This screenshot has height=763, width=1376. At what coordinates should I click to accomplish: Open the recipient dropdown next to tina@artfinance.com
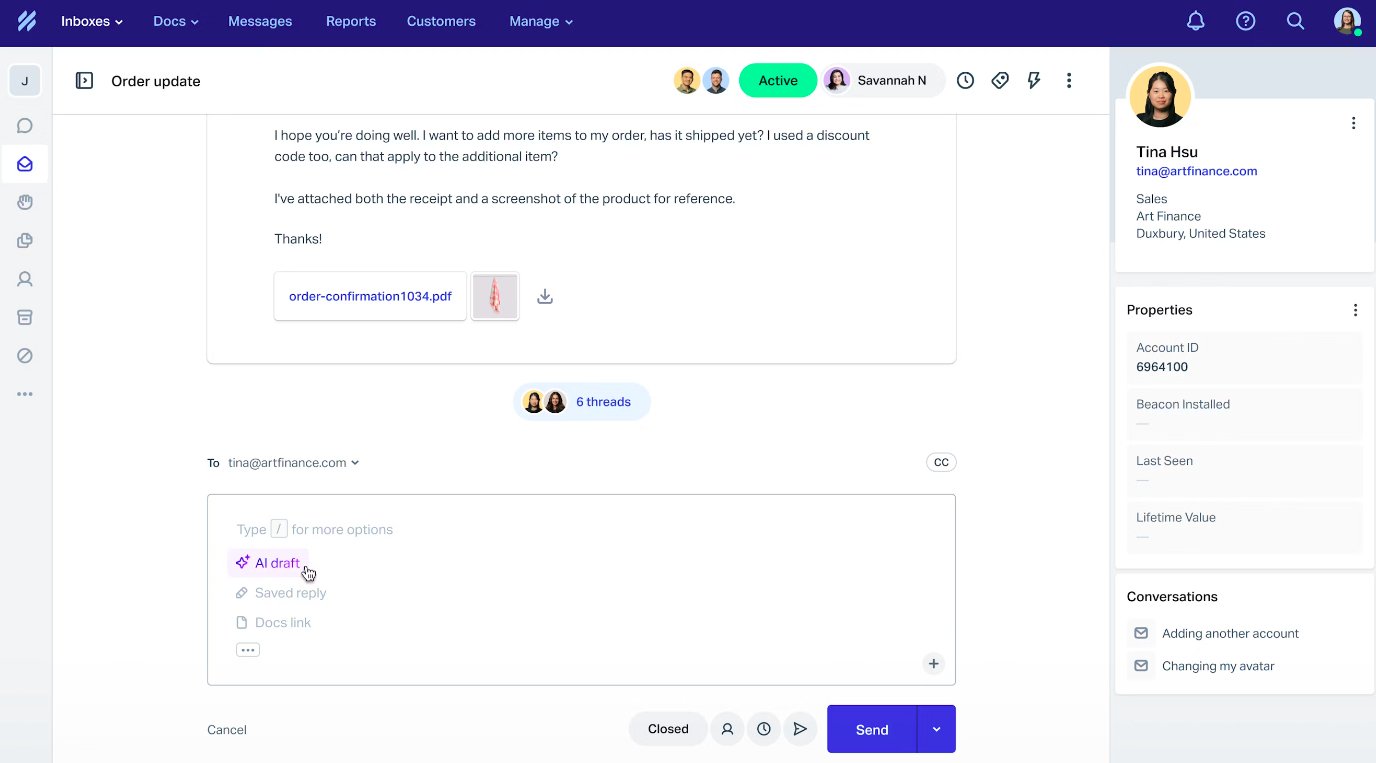pos(356,462)
